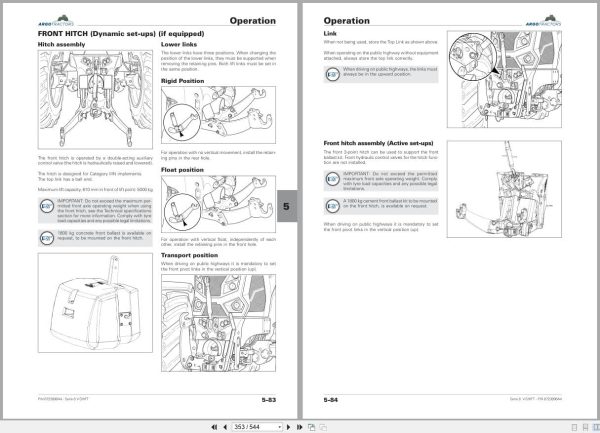Click the section 5 chapter tab marker
The width and height of the screenshot is (600, 433).
point(286,206)
